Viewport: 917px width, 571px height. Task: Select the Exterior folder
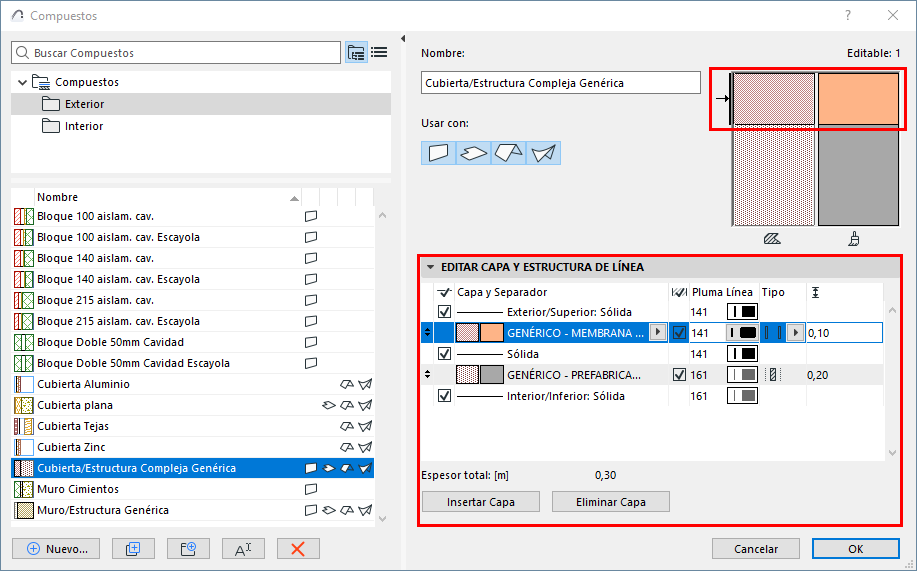coord(201,104)
